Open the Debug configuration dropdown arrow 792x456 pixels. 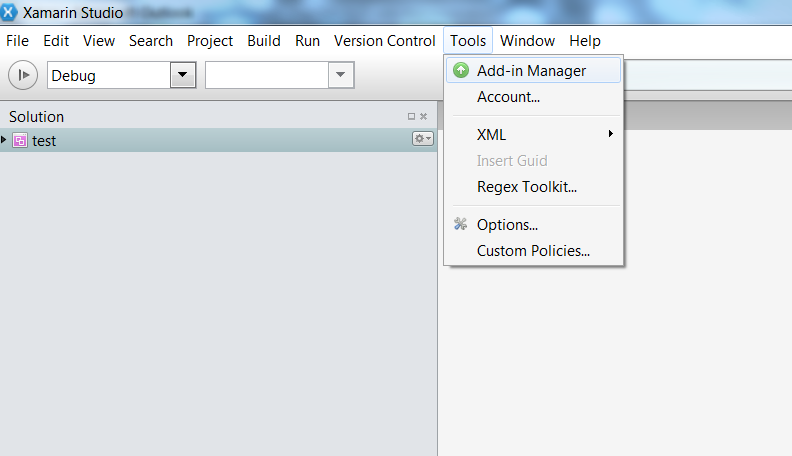[x=183, y=75]
